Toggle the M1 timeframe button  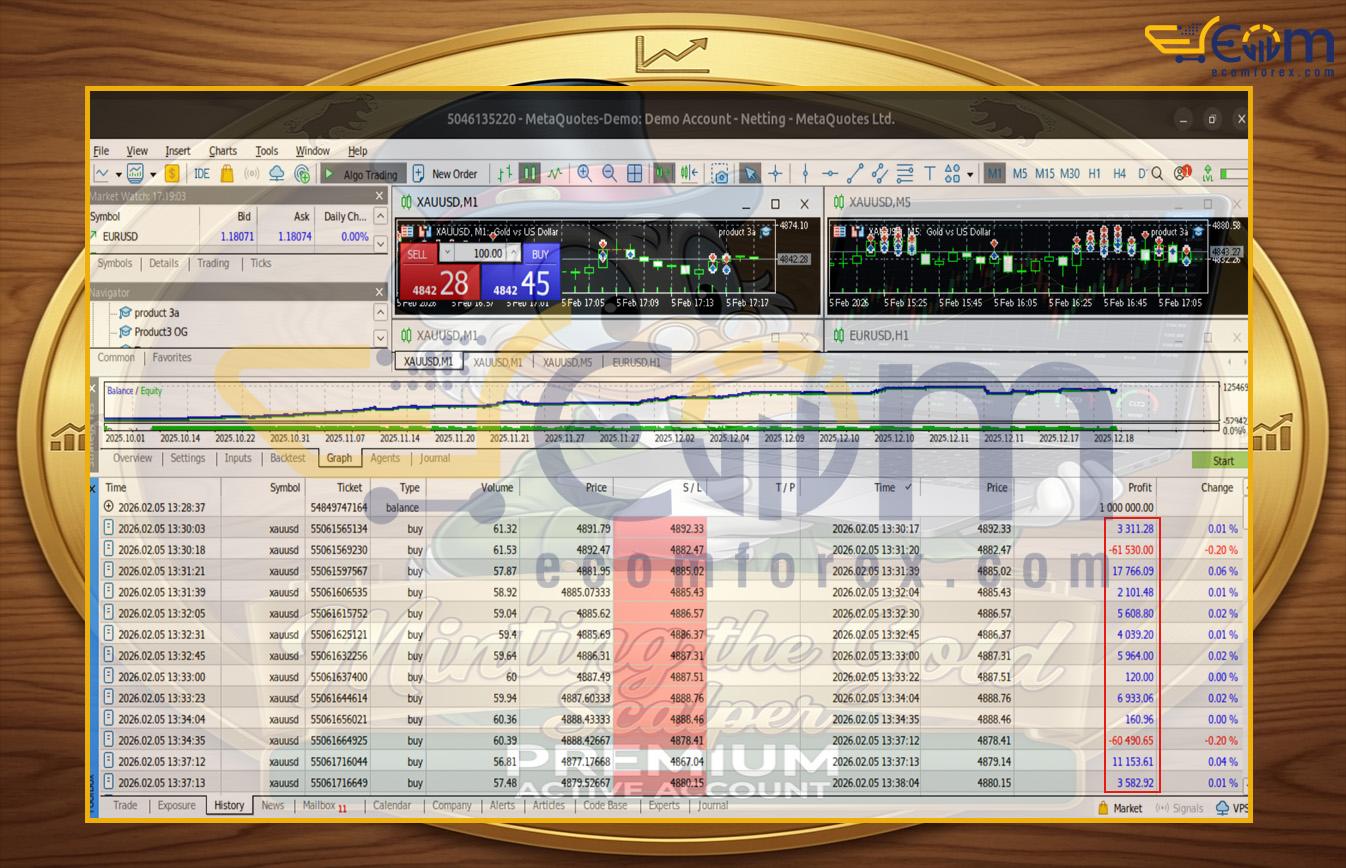click(x=995, y=173)
